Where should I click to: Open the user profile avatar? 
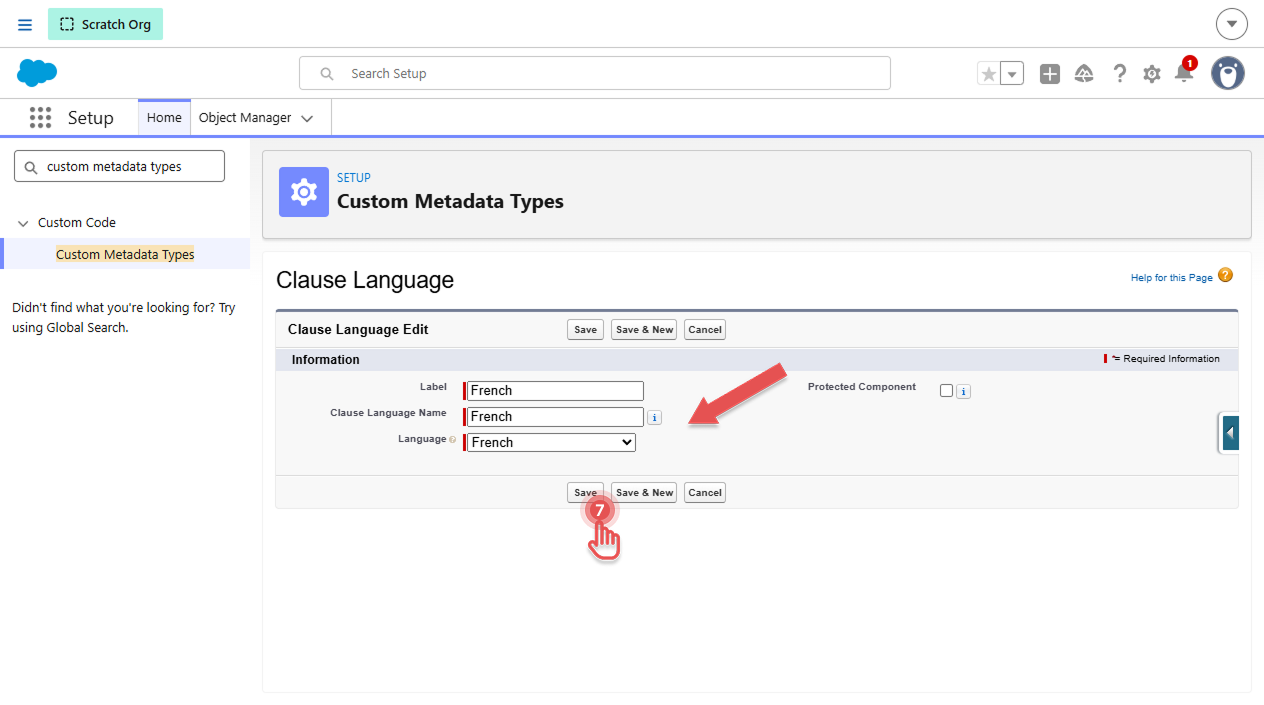tap(1228, 73)
